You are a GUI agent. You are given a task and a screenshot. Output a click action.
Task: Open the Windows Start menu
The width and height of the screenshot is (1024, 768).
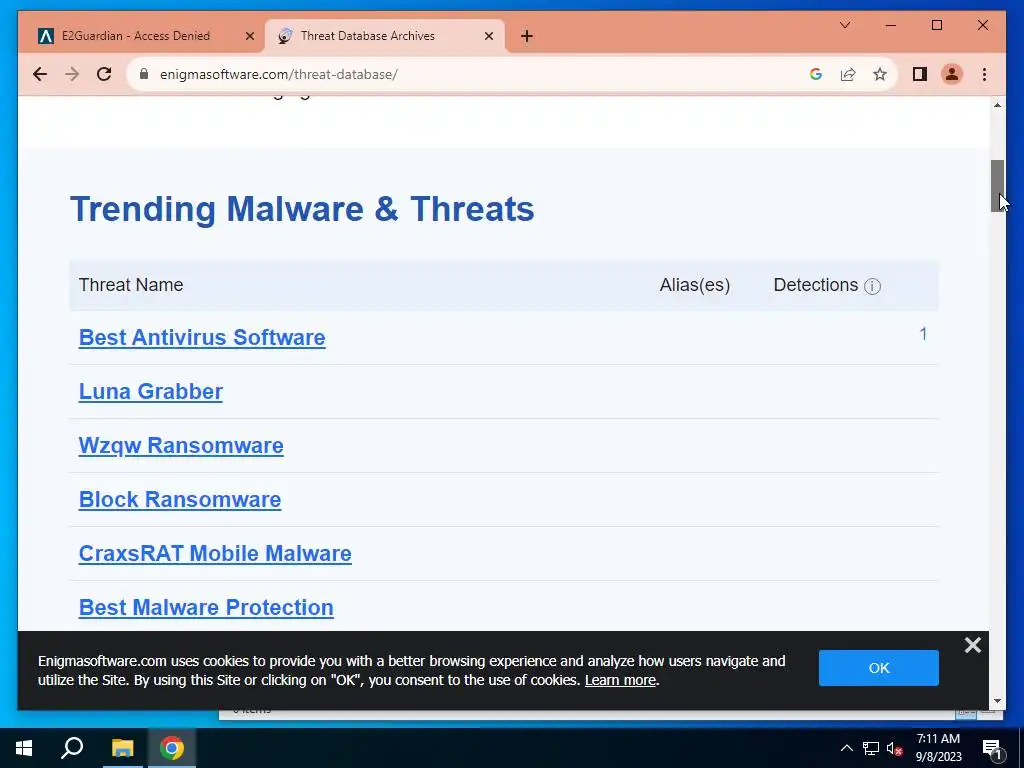point(24,748)
